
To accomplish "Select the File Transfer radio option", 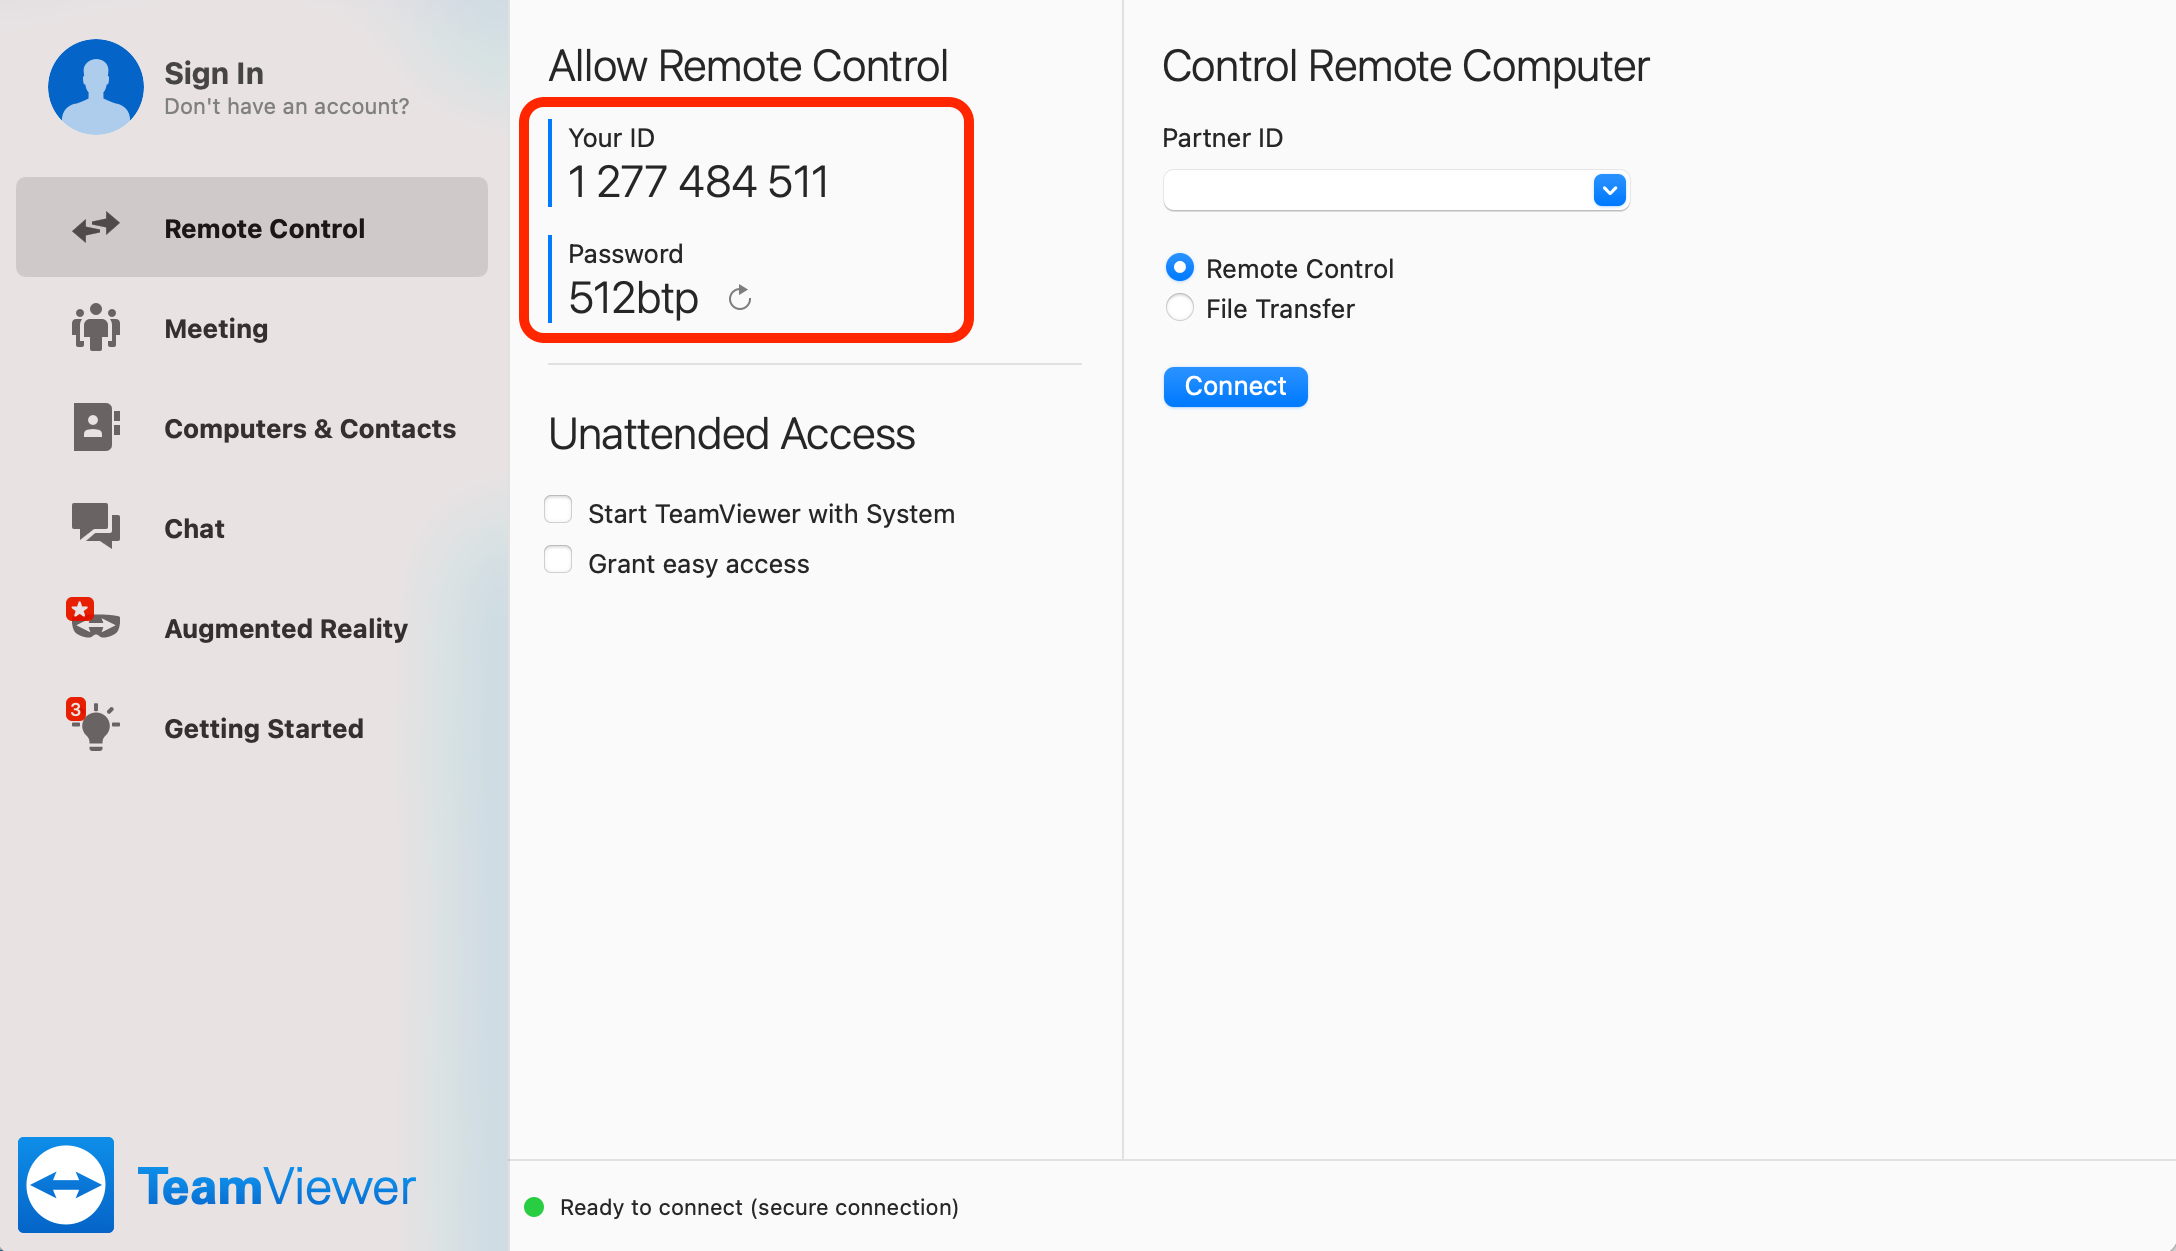I will [1180, 308].
